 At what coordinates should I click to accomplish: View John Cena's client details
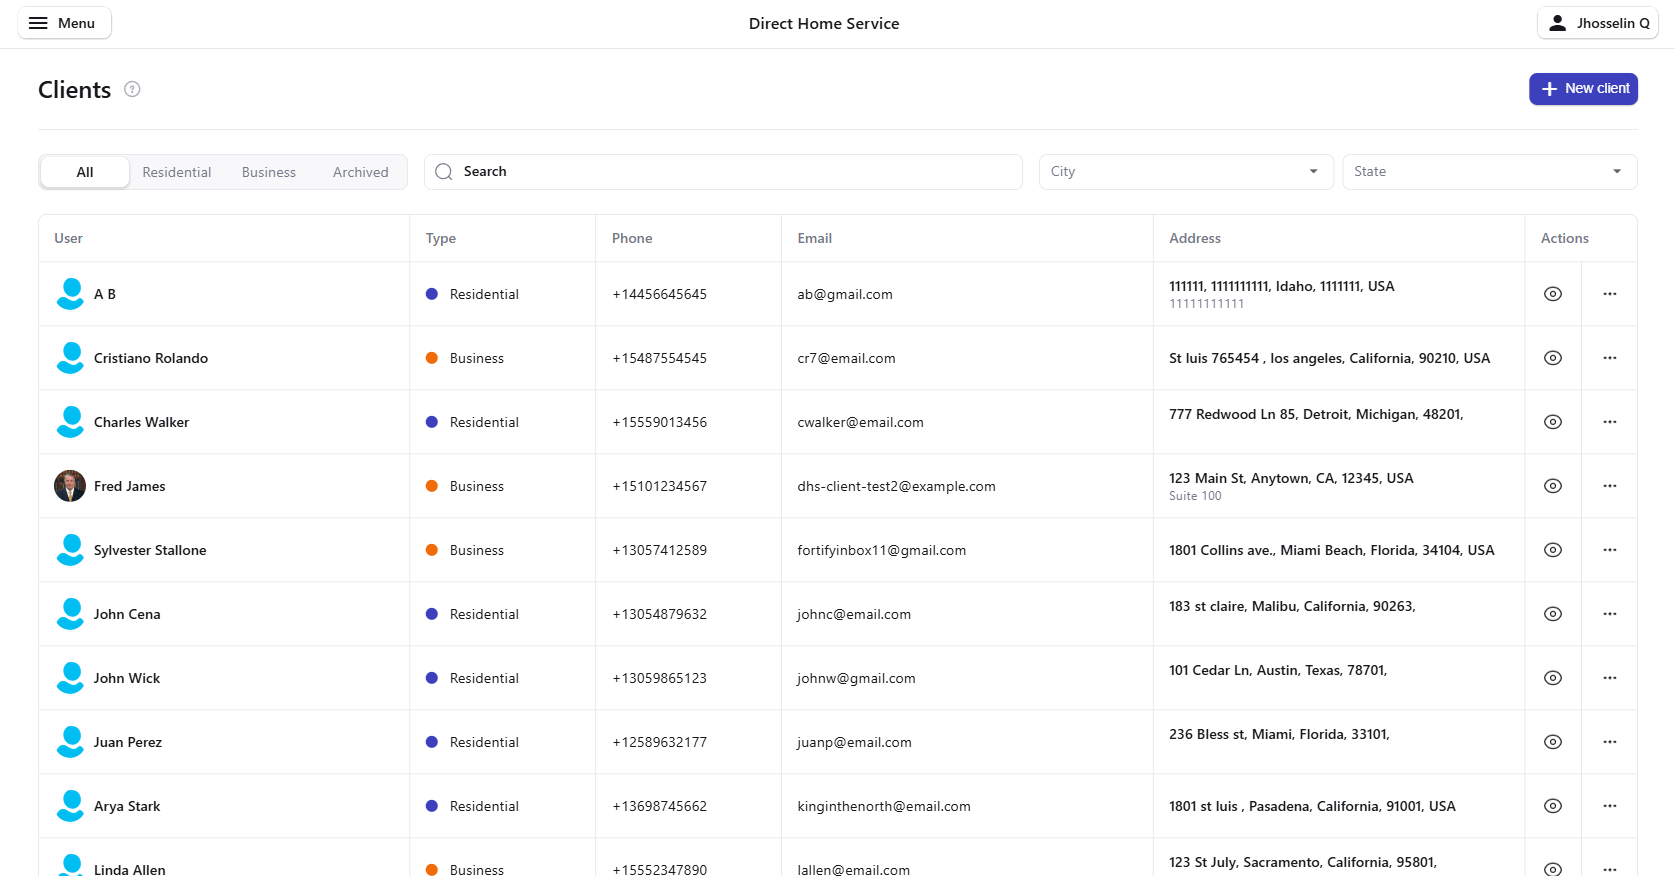[x=1552, y=614]
